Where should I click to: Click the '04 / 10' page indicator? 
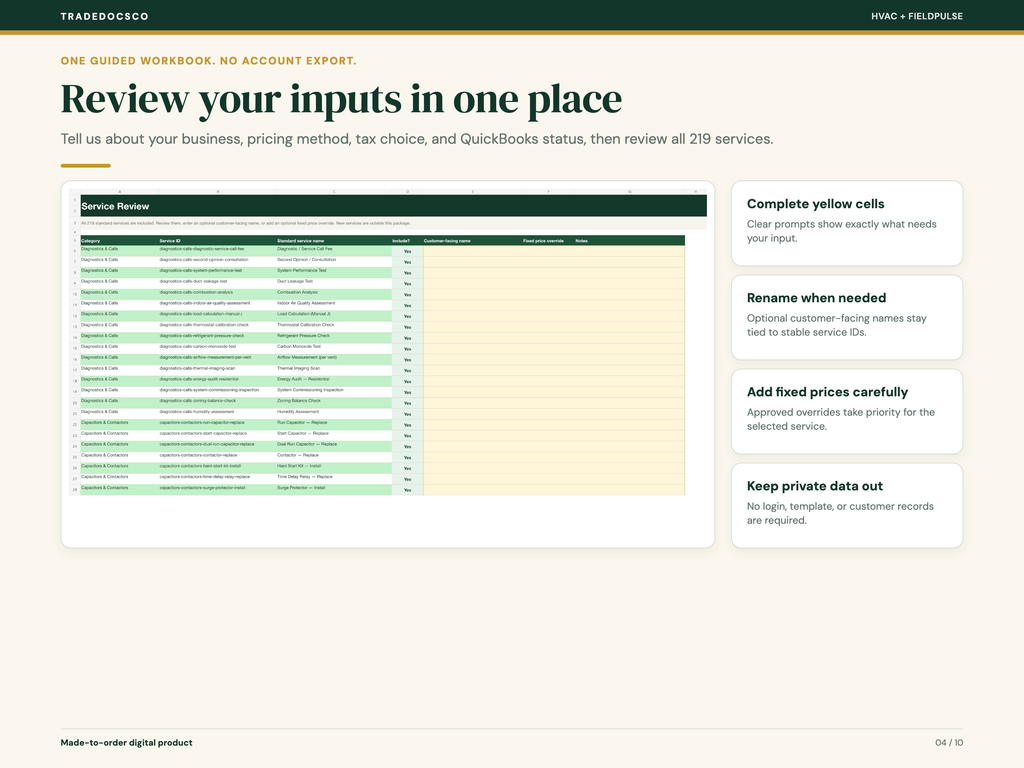coord(949,743)
